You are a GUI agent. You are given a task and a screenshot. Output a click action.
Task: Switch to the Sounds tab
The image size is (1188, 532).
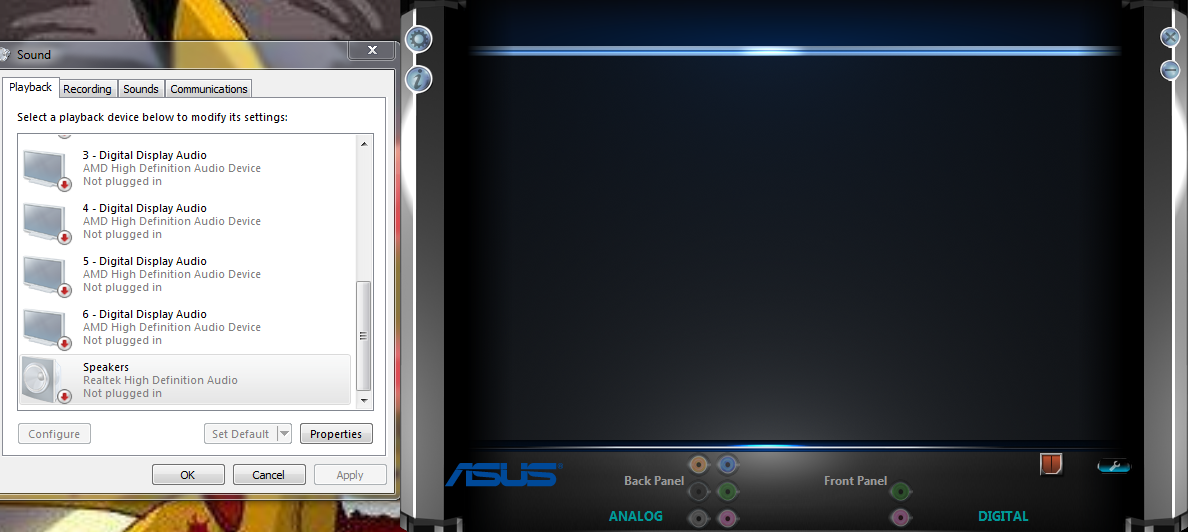click(141, 89)
